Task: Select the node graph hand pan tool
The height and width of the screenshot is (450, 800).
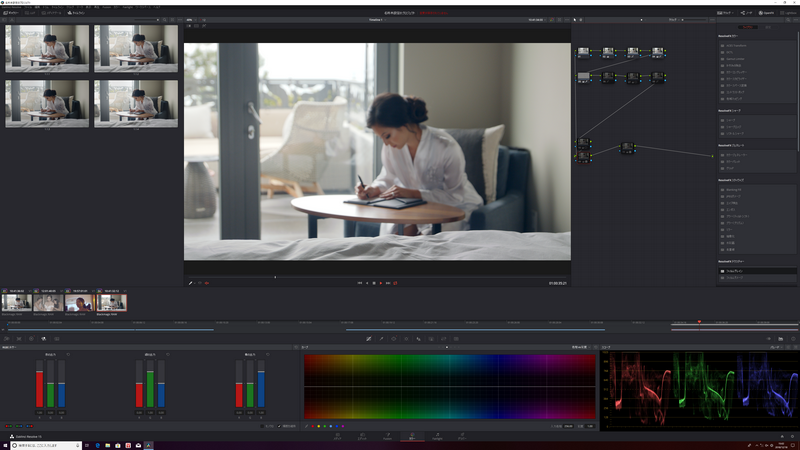Action: 581,20
